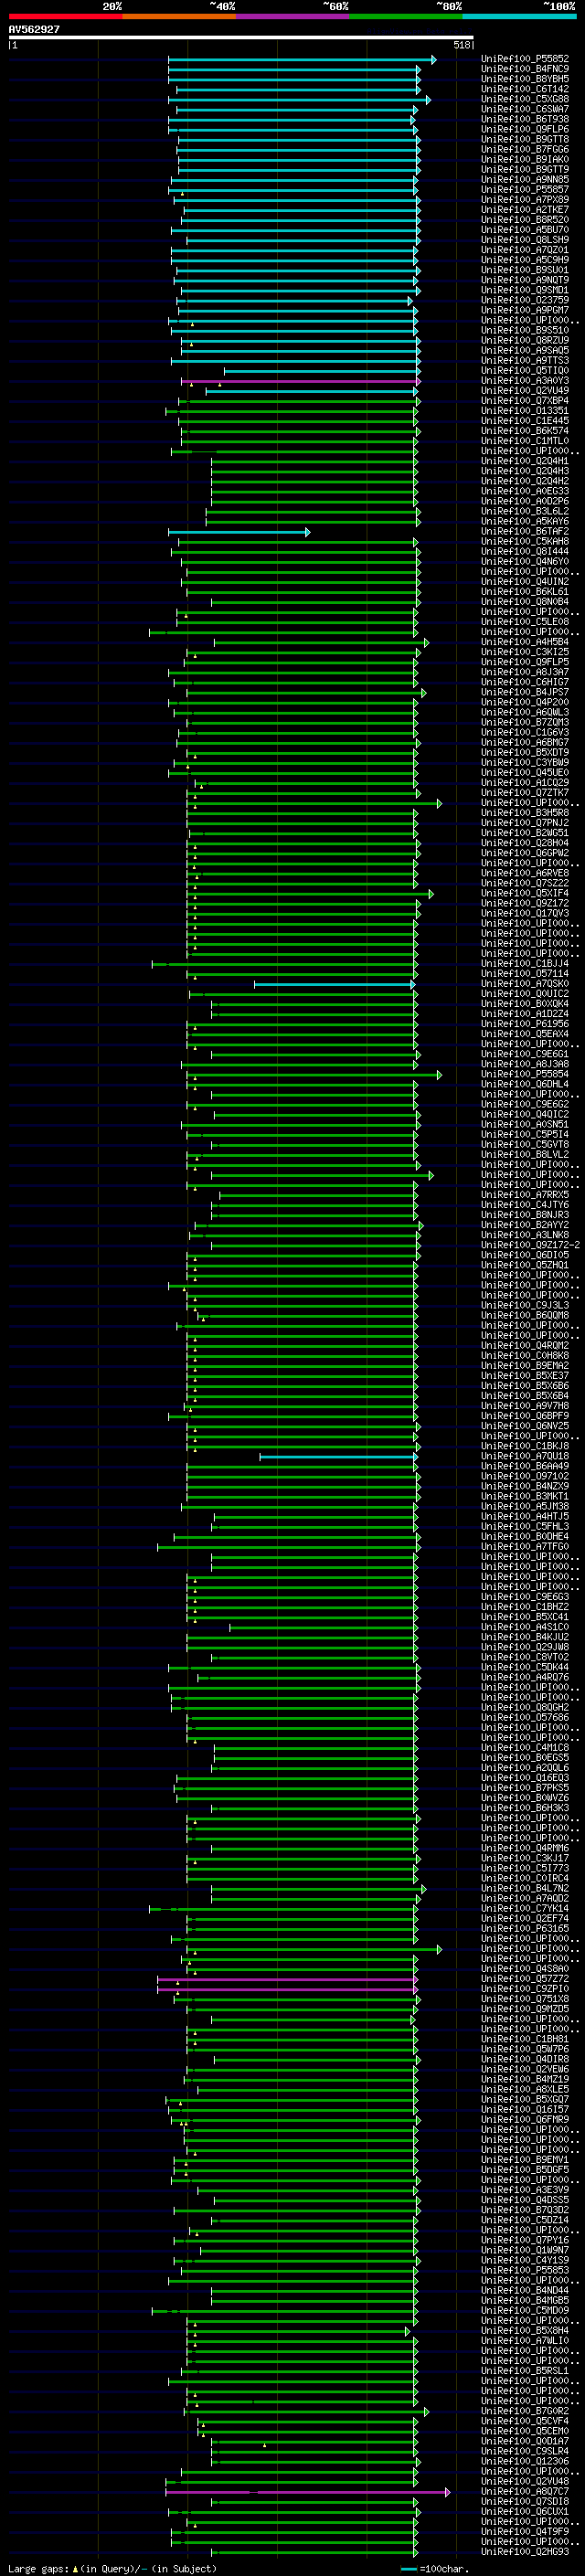Click the UniRef100_O23759 label

click(x=525, y=300)
